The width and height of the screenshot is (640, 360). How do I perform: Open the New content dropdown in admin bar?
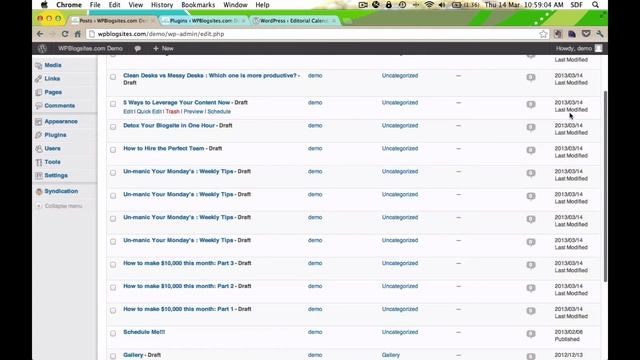[x=163, y=49]
